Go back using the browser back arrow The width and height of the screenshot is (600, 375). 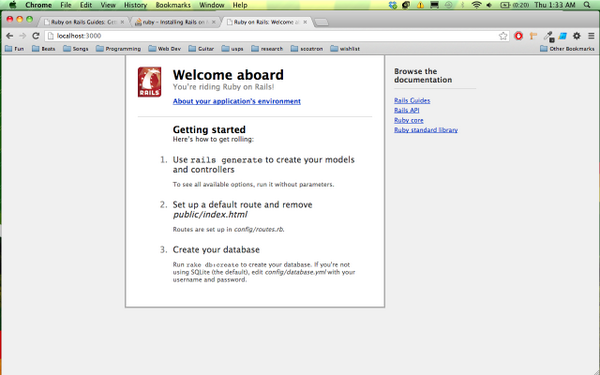tap(10, 36)
